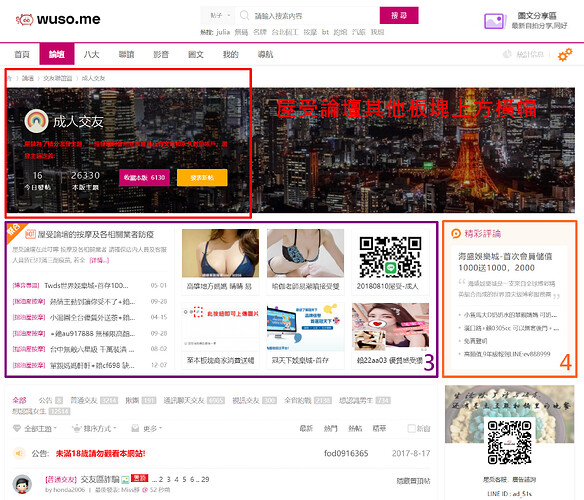Open hot keyword link bt
The height and width of the screenshot is (500, 584).
pos(325,32)
